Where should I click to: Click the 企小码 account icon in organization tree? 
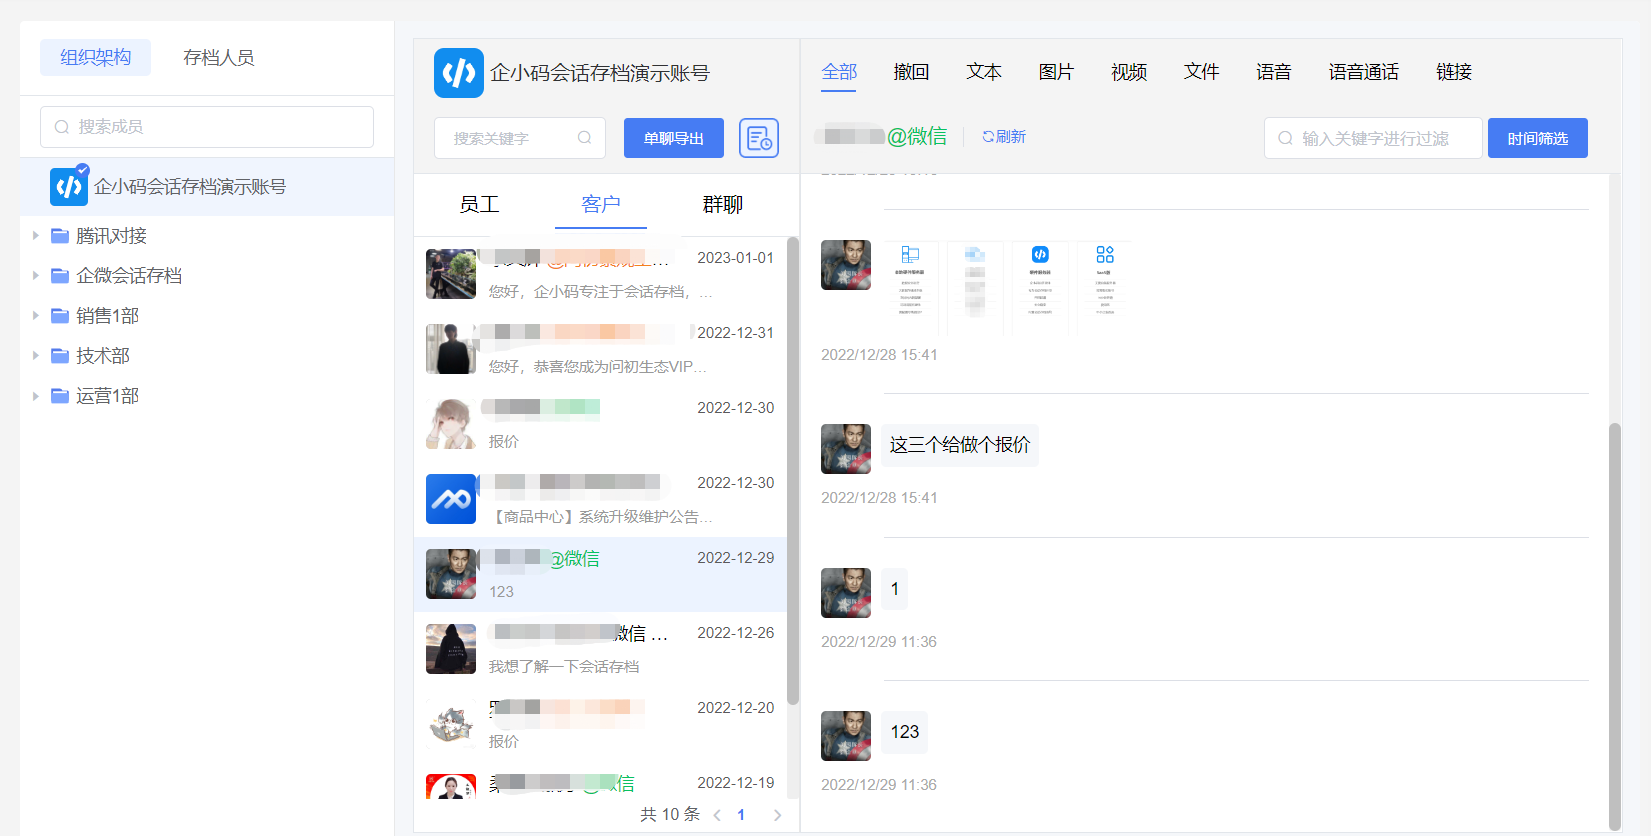click(69, 187)
